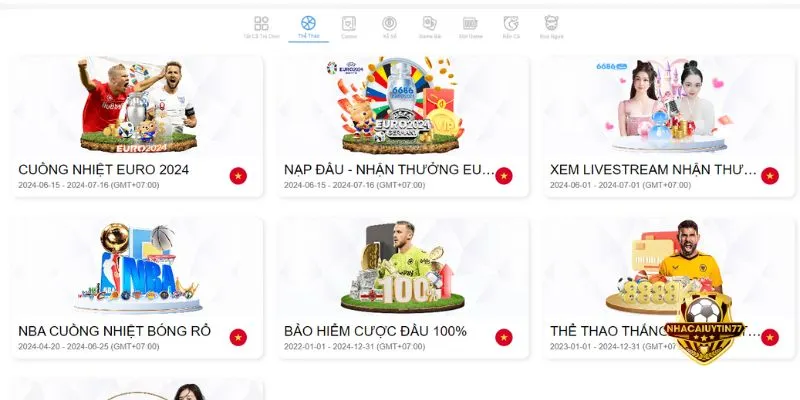Click the NHACAIUYTIN77 shield logo
This screenshot has width=800, height=400.
(704, 326)
